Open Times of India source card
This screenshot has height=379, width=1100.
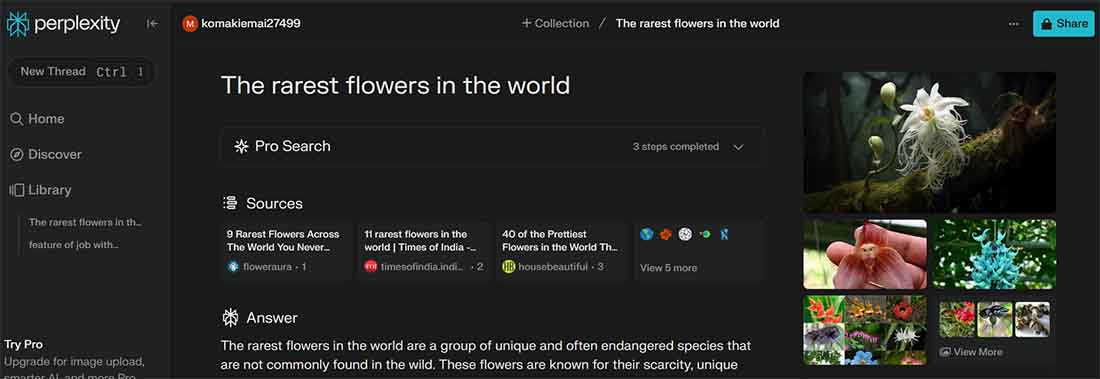point(424,251)
